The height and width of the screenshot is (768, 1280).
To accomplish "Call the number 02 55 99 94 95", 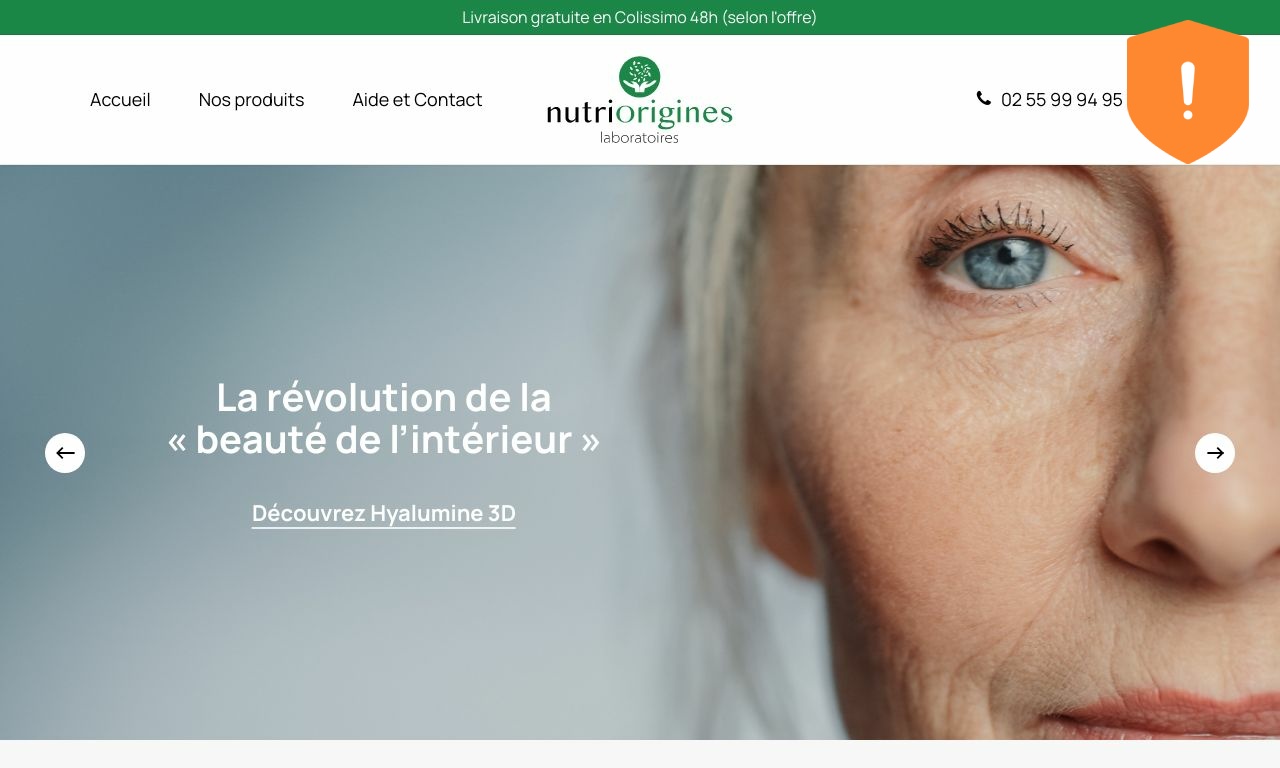I will tap(1062, 100).
